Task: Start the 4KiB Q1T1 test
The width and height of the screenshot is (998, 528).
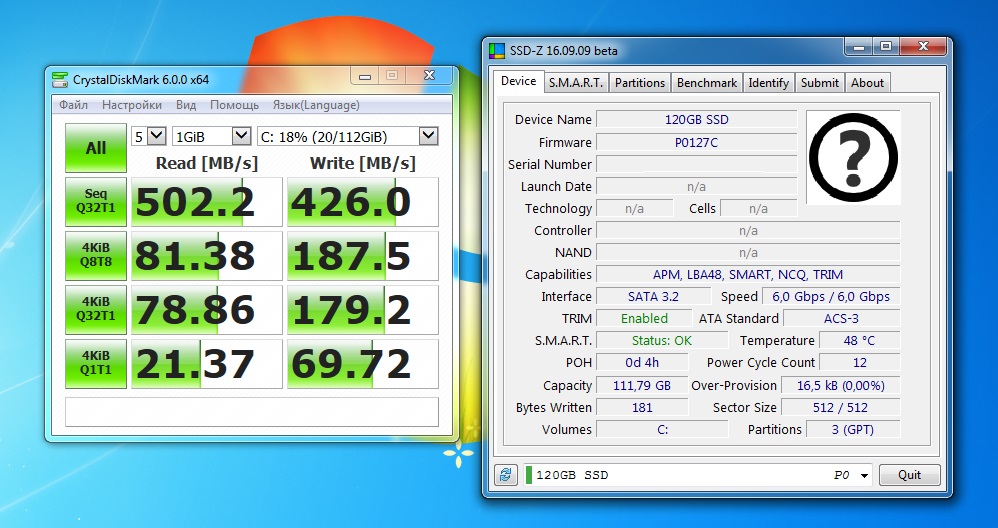Action: 95,364
